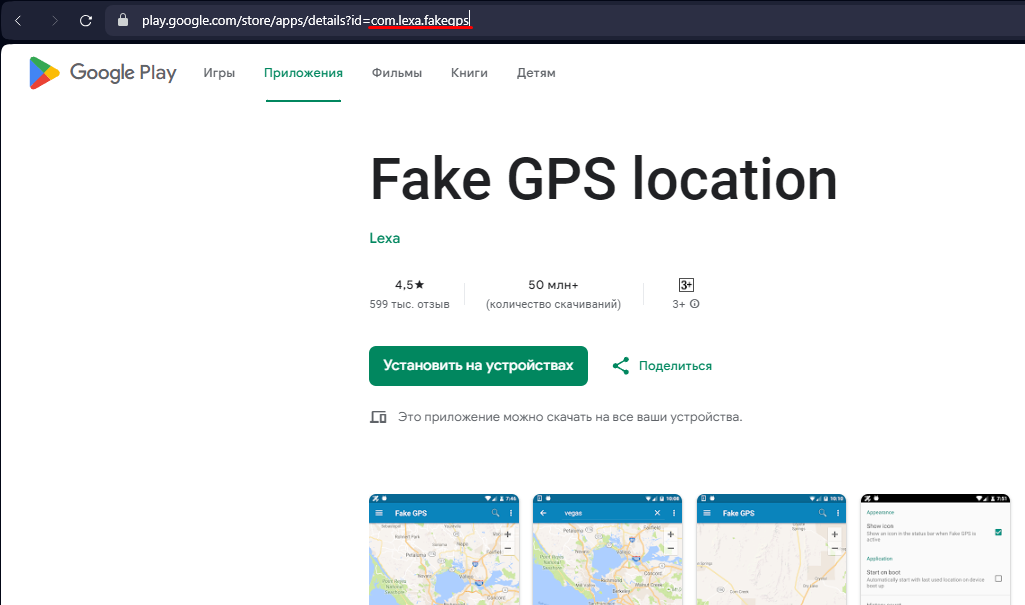Click the browser forward arrow
Image resolution: width=1025 pixels, height=605 pixels.
[53, 20]
